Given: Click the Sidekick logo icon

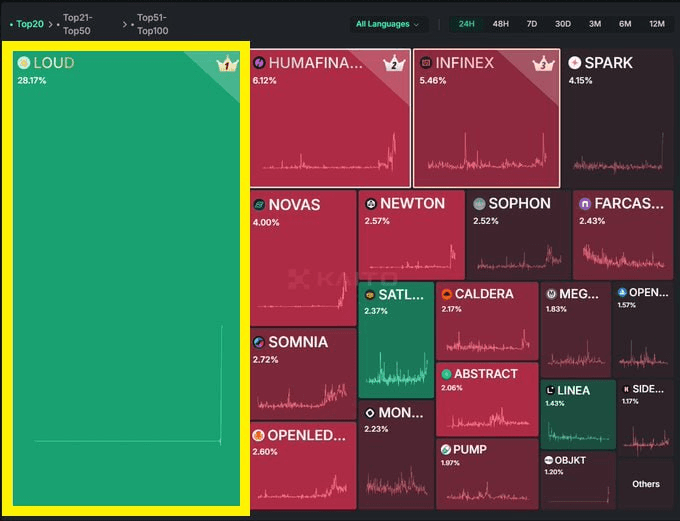Looking at the screenshot, I should point(626,389).
